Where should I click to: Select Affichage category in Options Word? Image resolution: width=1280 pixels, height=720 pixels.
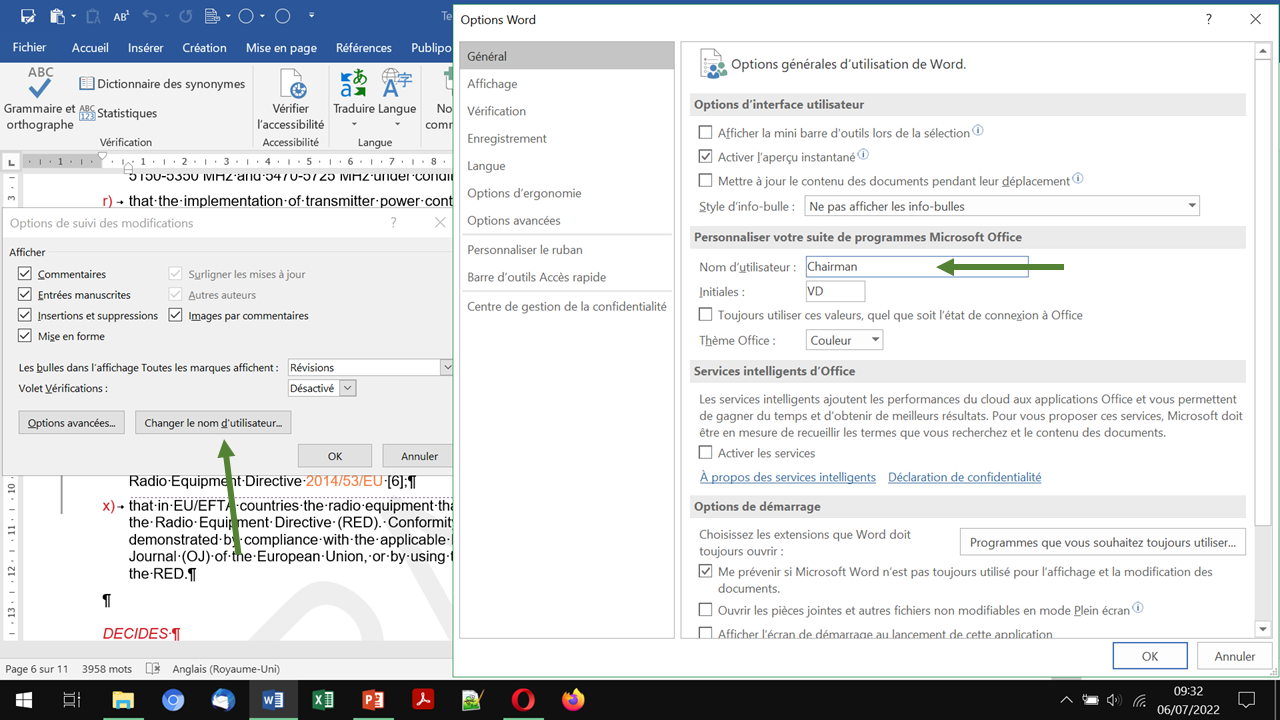567,84
